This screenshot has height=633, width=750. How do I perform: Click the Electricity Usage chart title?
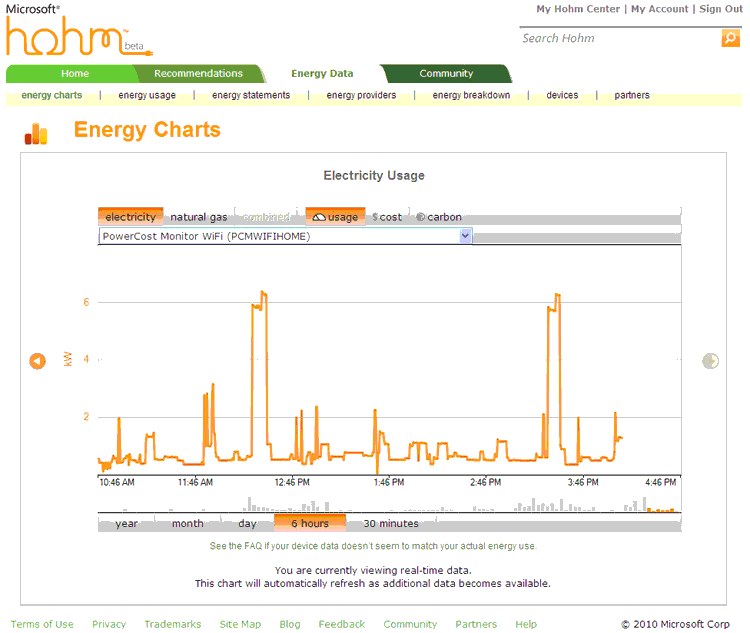tap(374, 176)
